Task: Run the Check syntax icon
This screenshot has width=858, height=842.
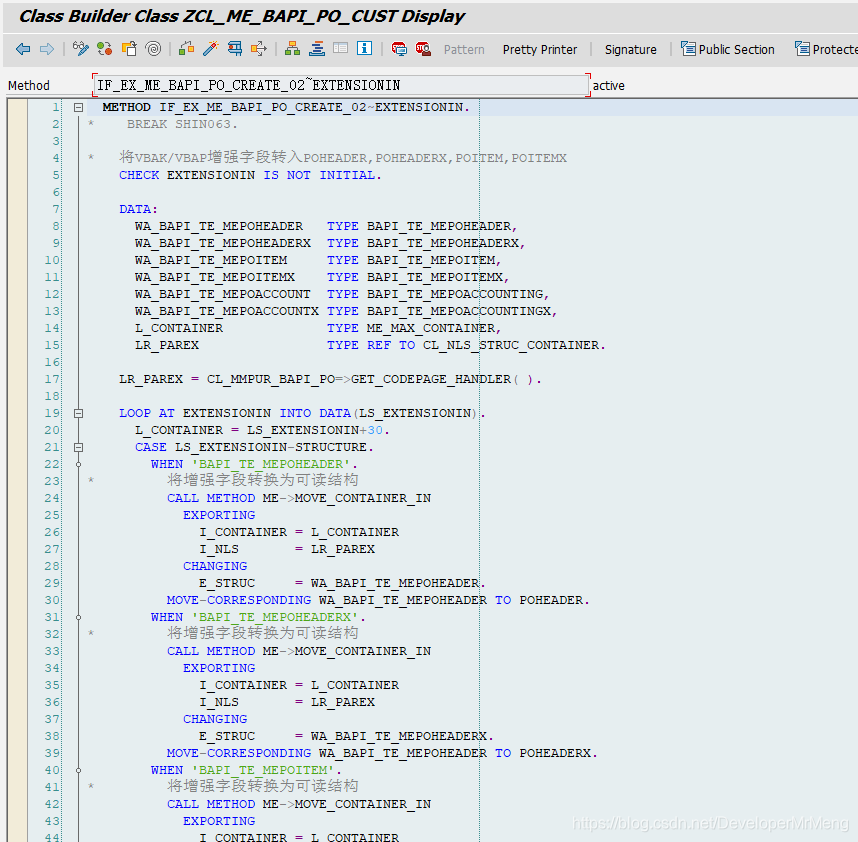Action: tap(187, 49)
